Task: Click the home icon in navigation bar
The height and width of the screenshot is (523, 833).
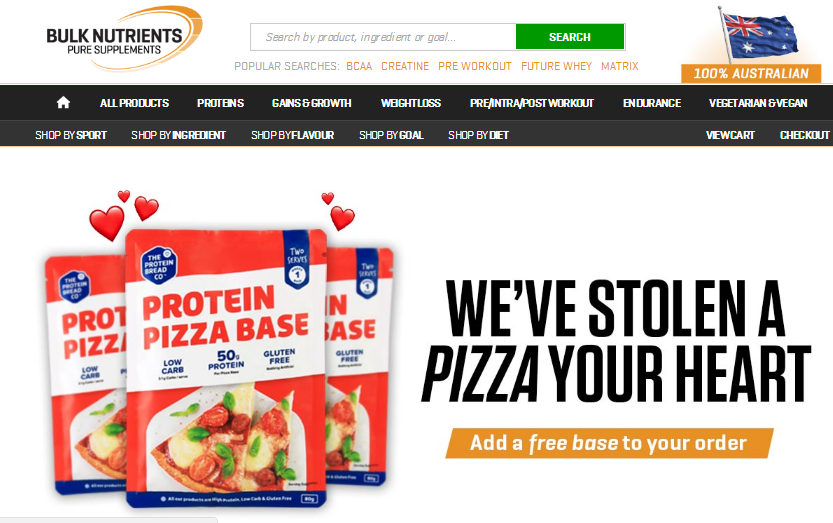Action: coord(63,103)
